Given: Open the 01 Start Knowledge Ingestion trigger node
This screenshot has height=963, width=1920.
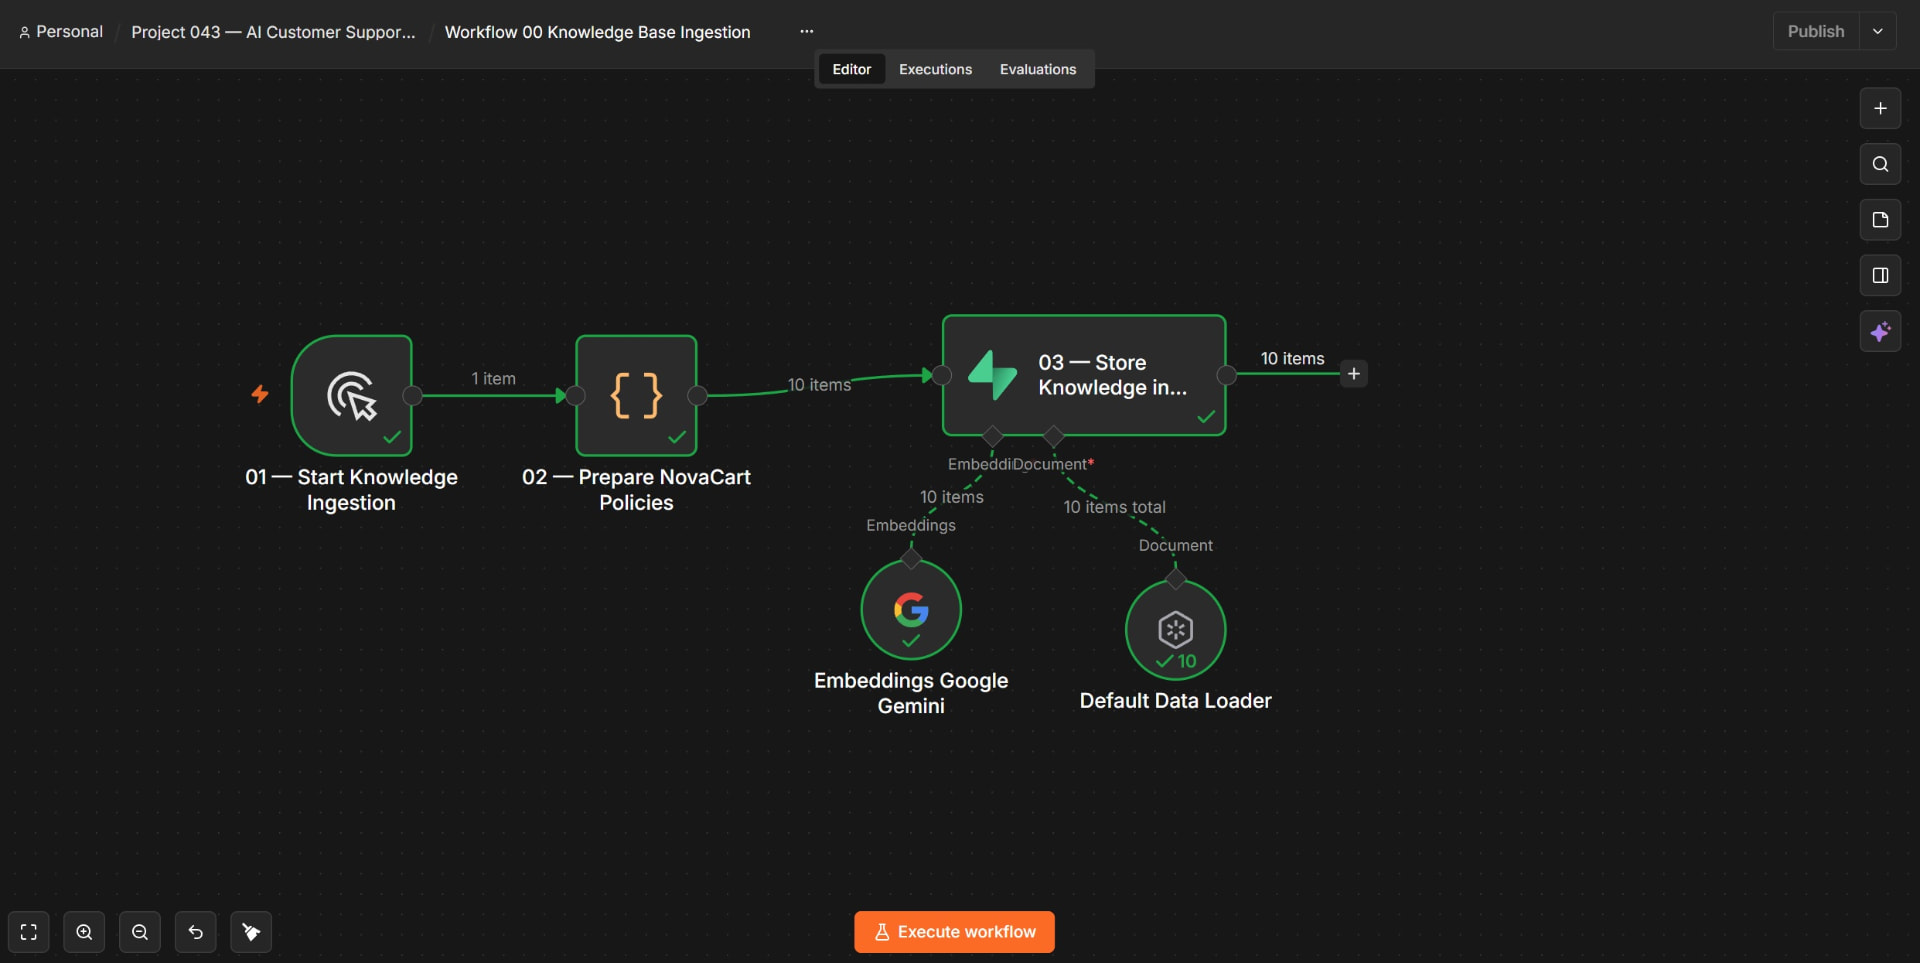Looking at the screenshot, I should pos(352,396).
